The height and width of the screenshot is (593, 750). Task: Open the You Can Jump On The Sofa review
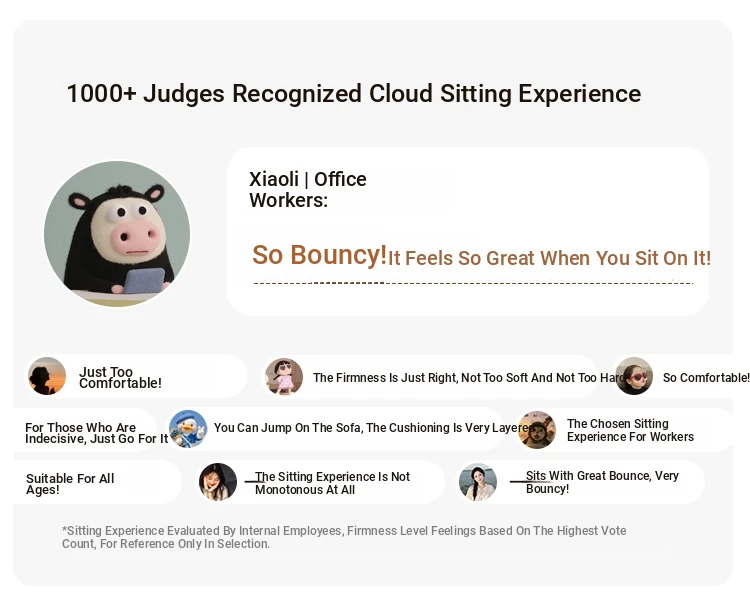tap(372, 428)
